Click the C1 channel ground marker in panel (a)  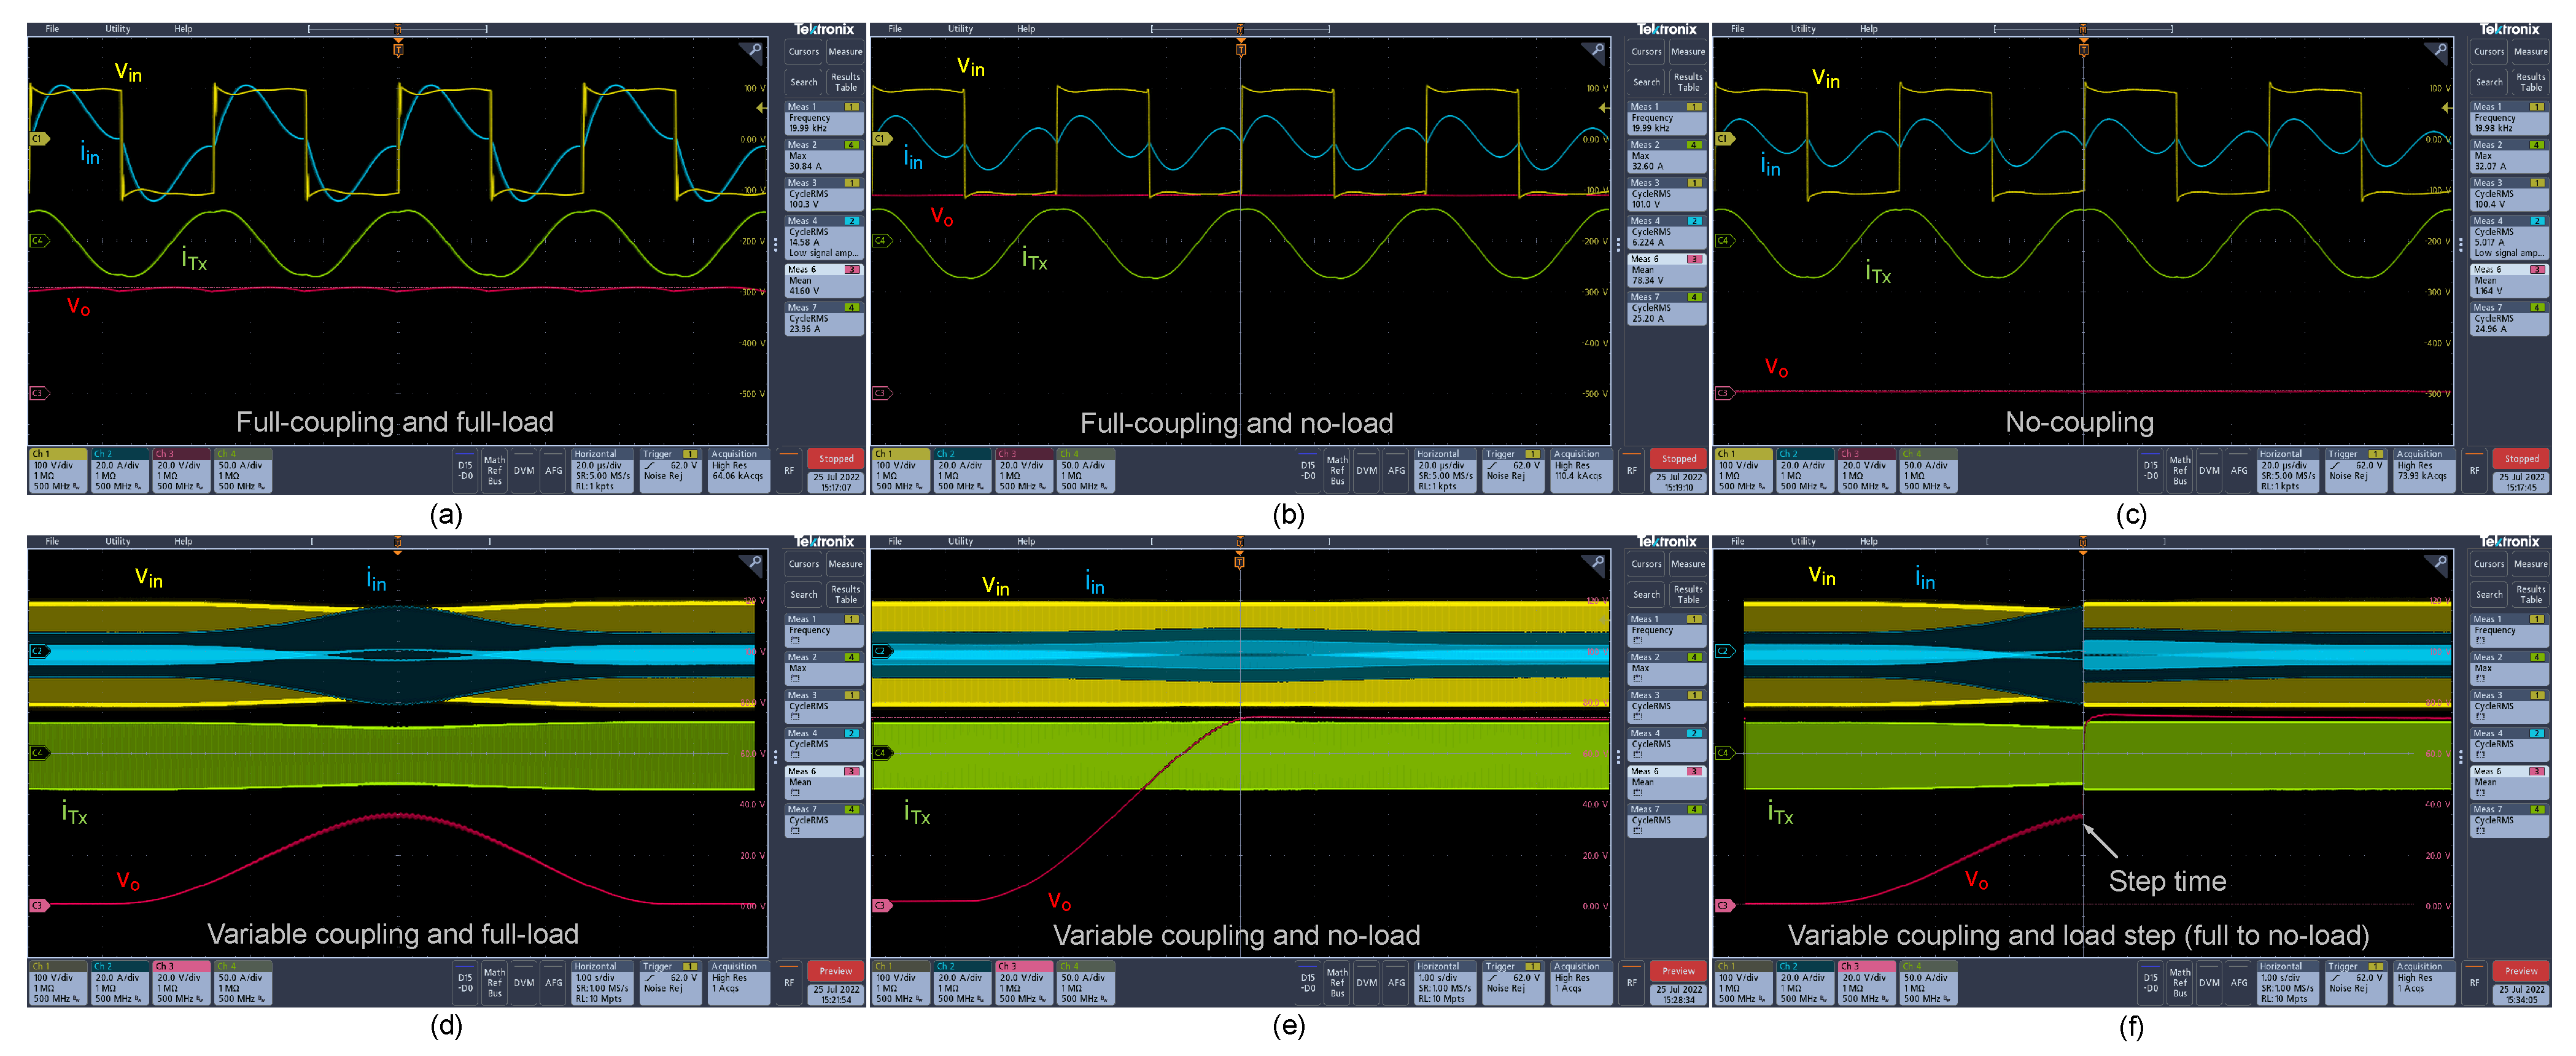[x=38, y=139]
